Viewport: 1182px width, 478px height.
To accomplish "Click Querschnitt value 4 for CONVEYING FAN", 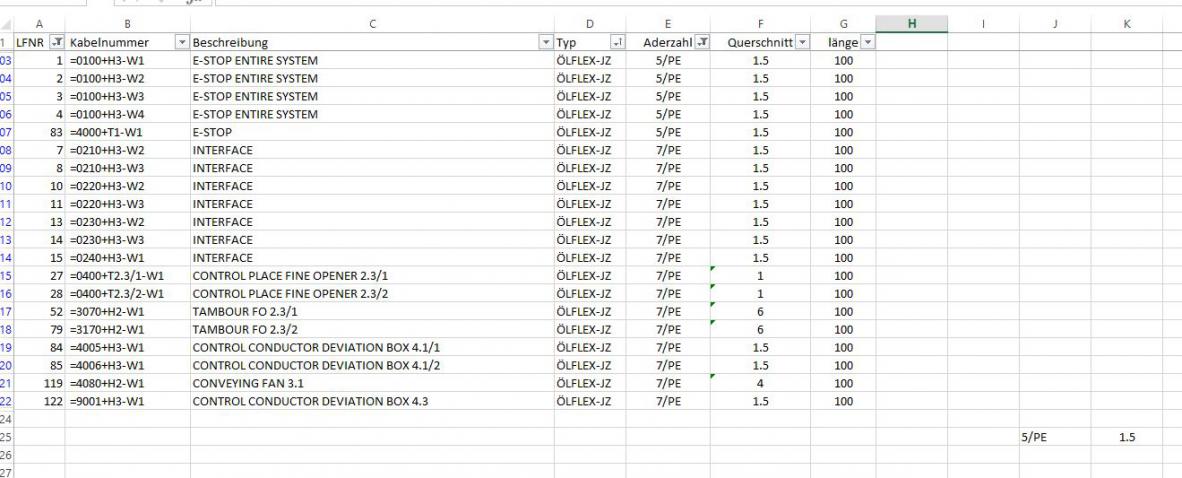I will pos(761,383).
